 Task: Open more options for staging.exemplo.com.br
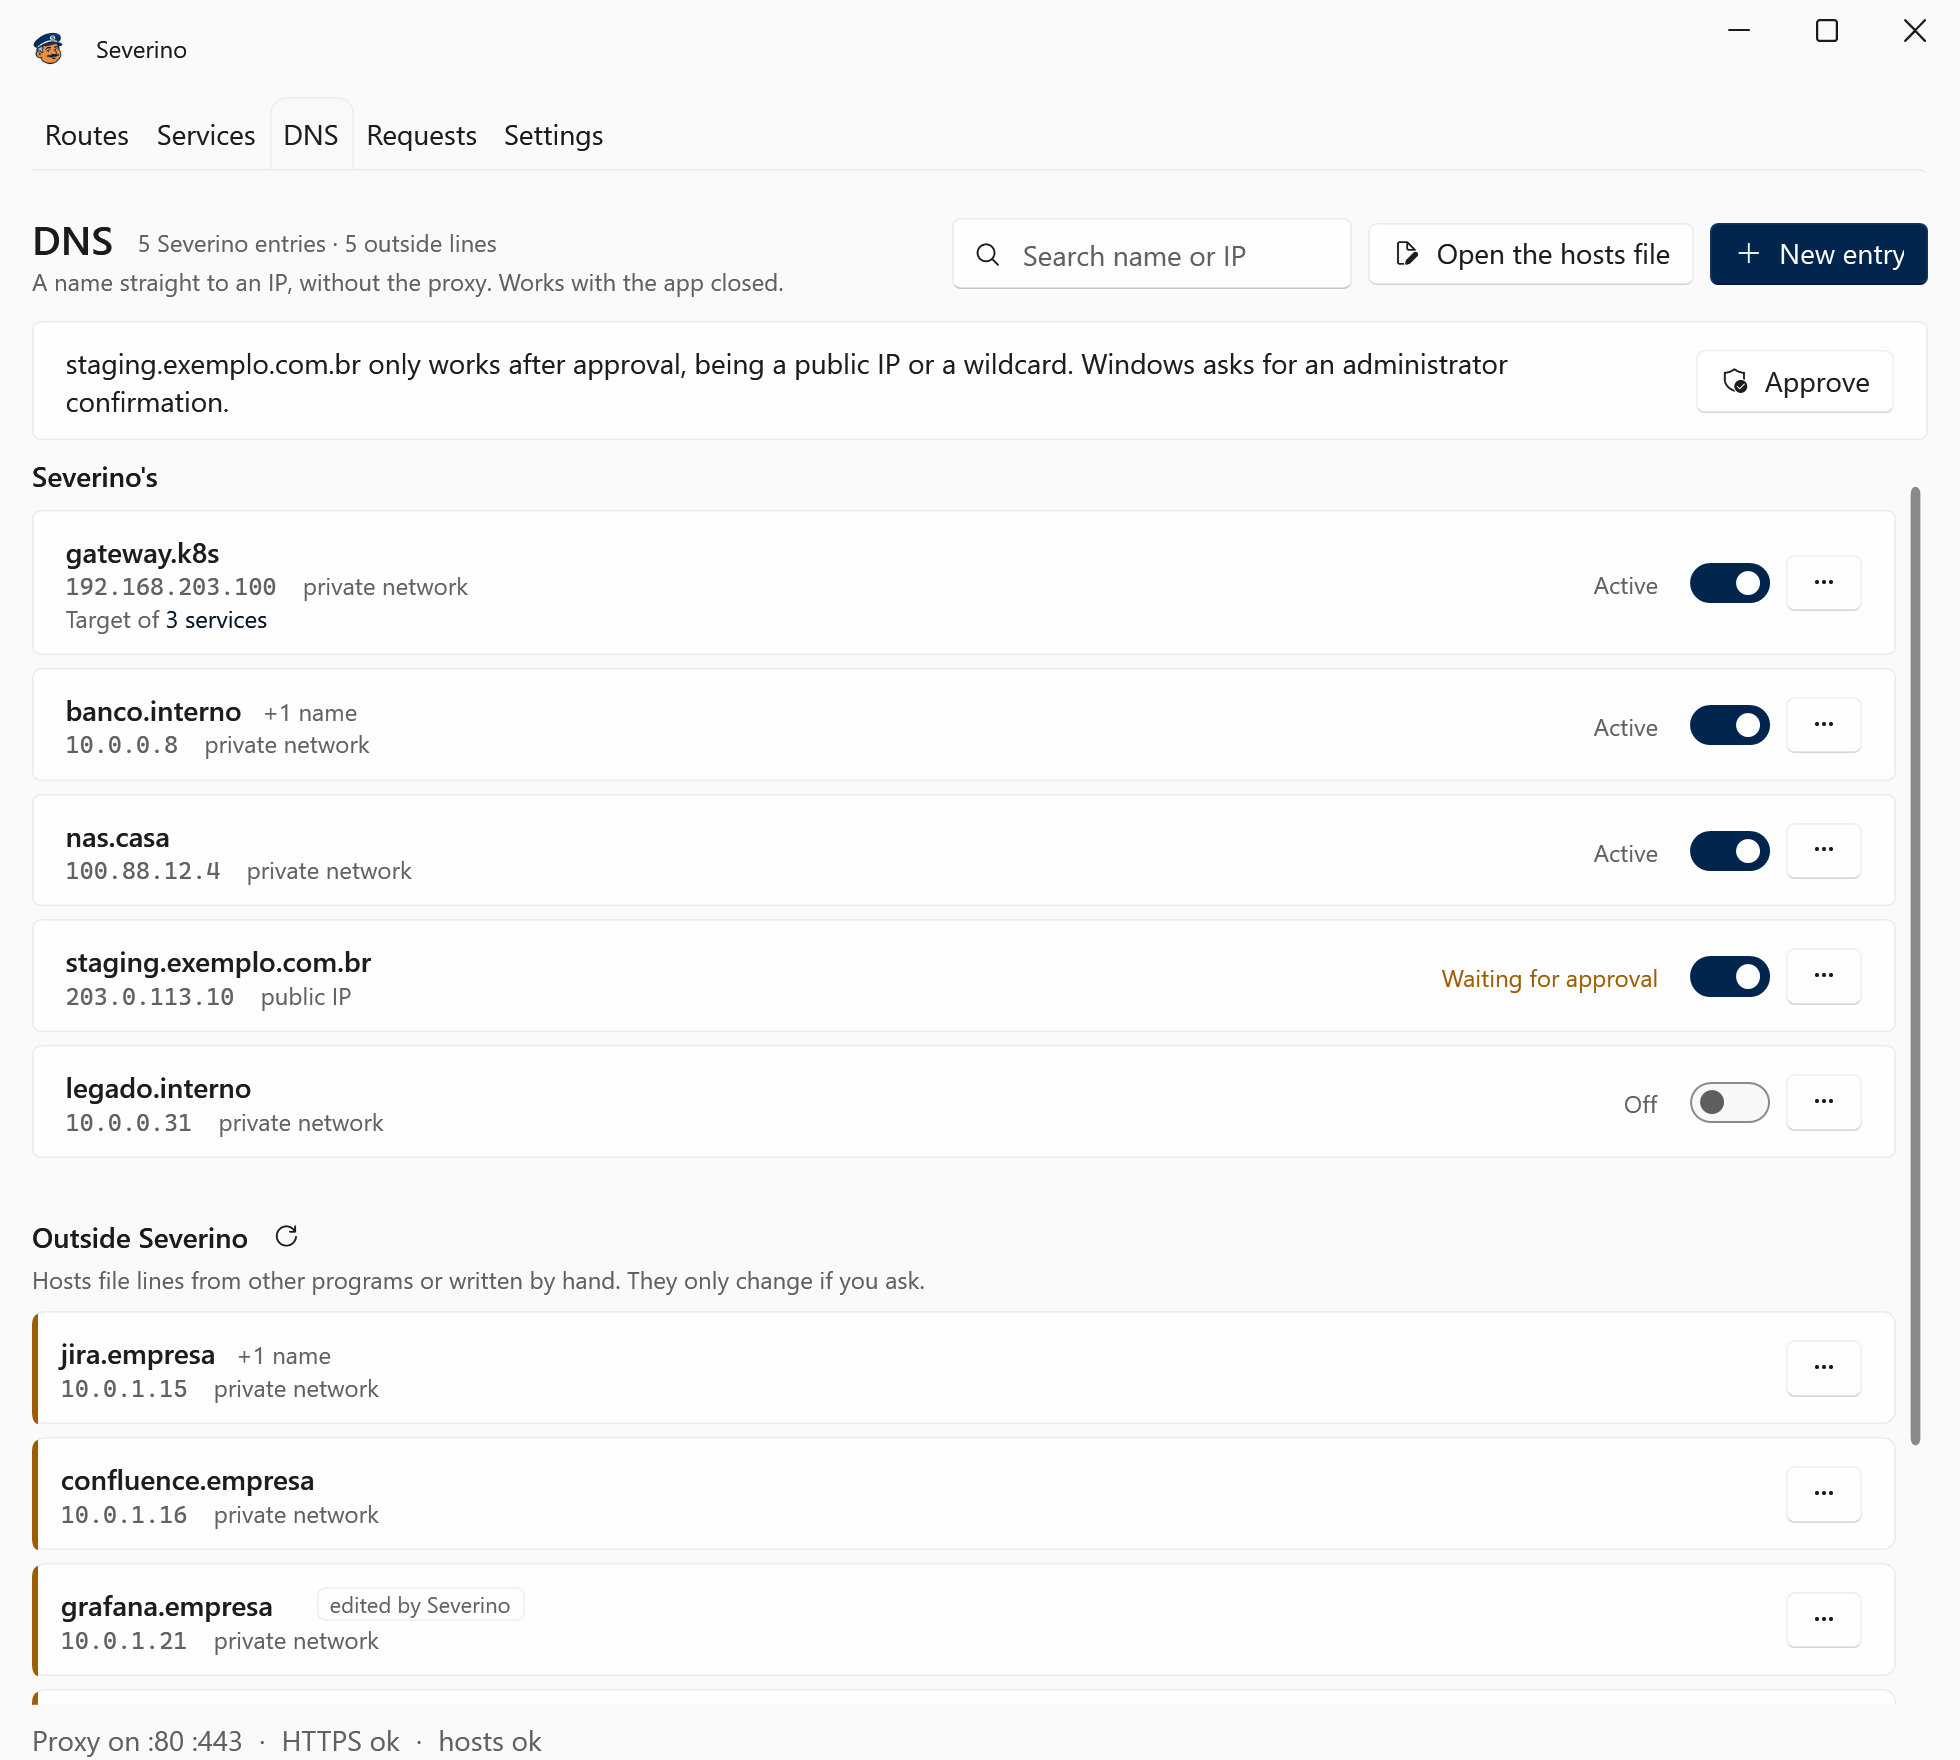click(1823, 977)
